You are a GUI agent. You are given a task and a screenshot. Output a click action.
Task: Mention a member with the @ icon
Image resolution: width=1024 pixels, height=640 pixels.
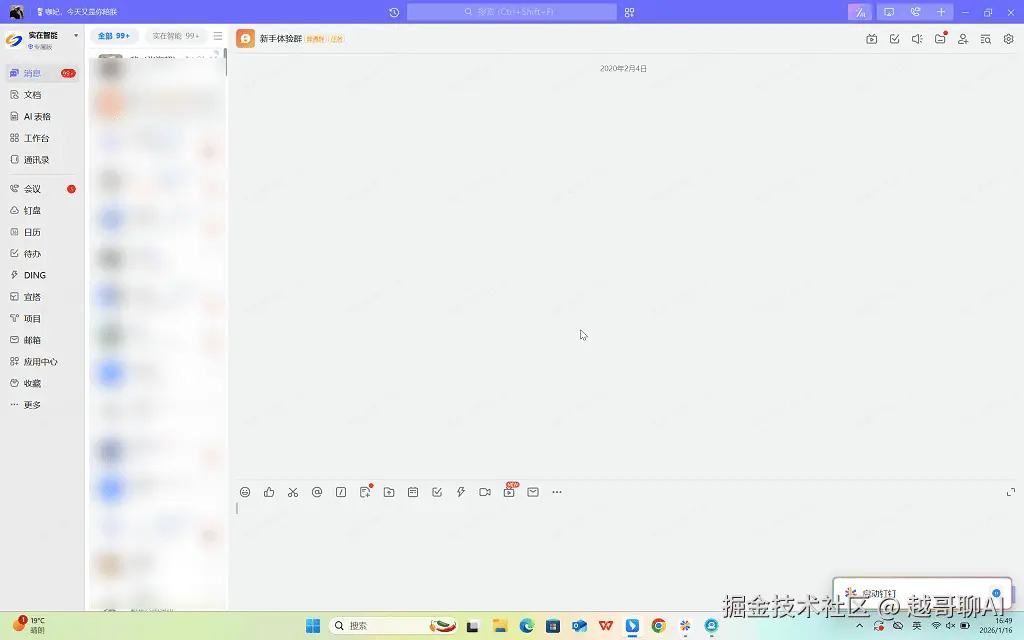317,491
